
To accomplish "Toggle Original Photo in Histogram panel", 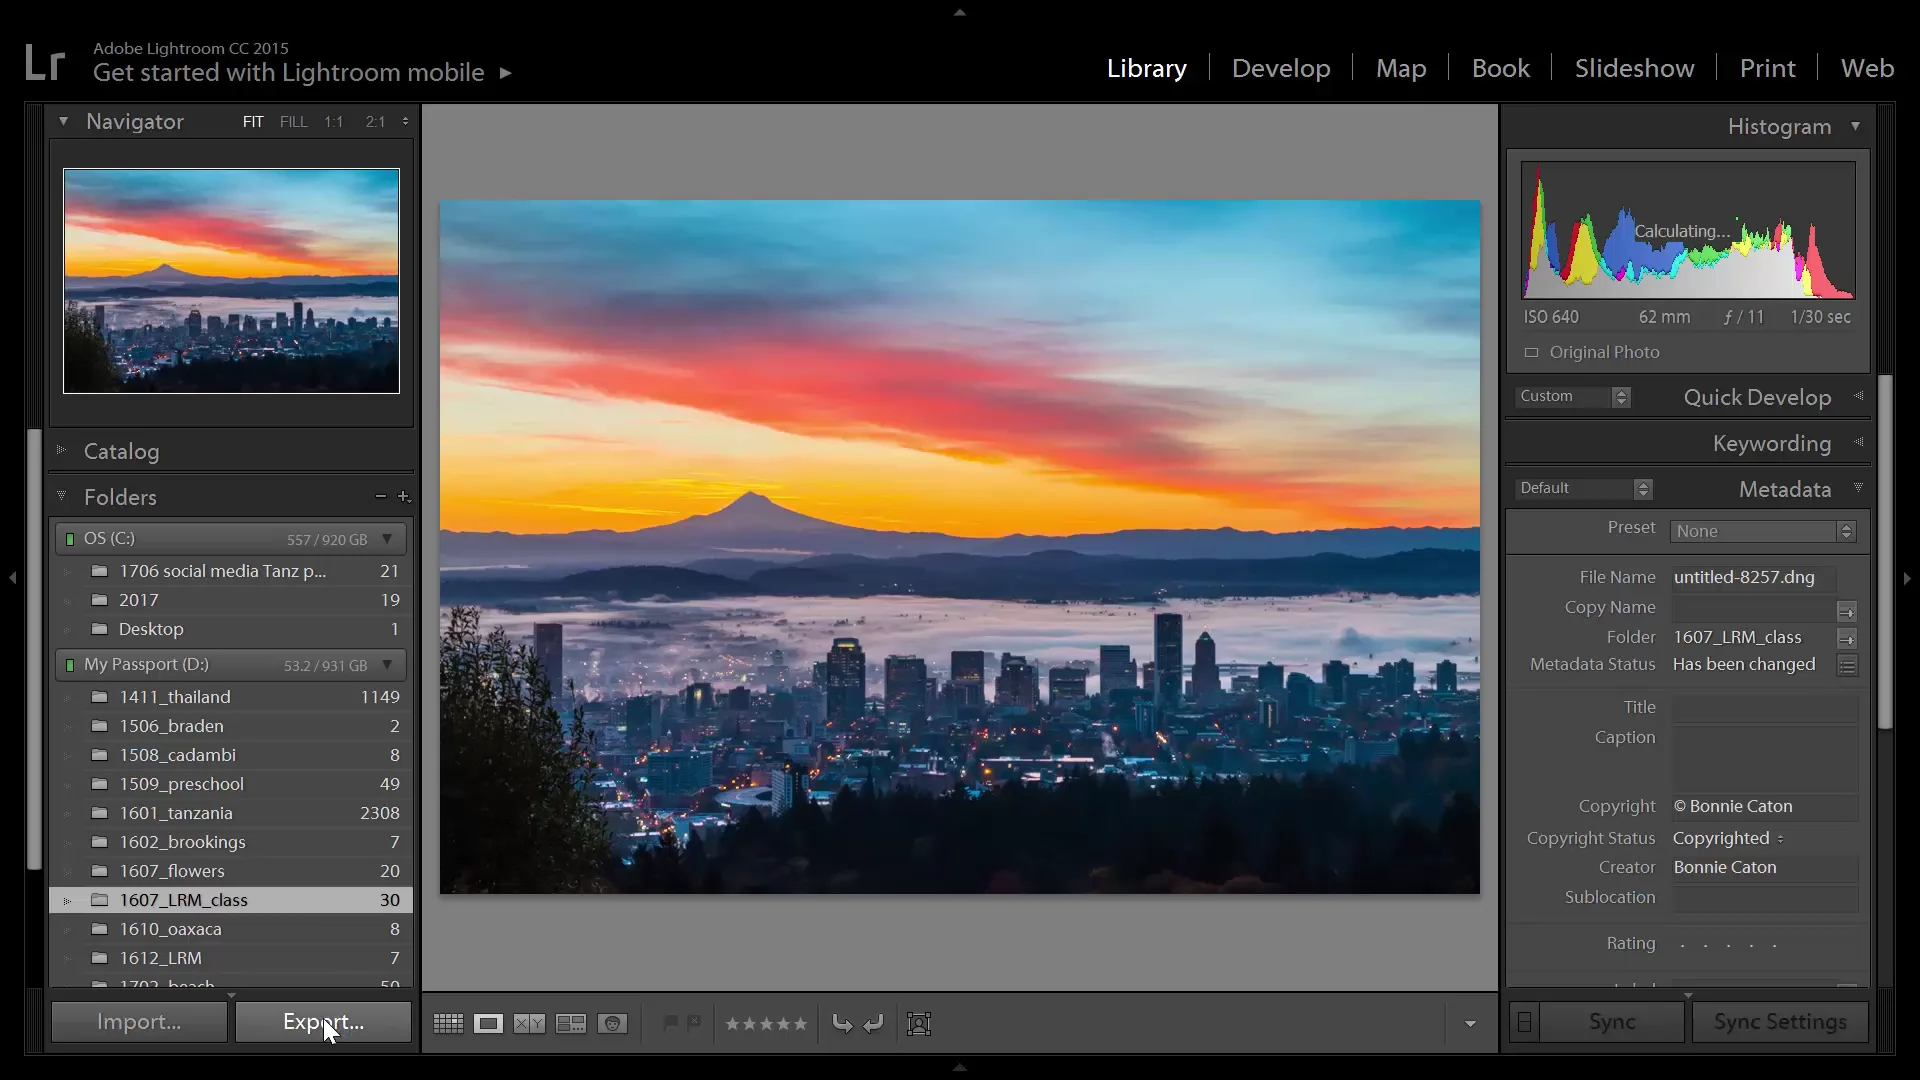I will click(x=1531, y=352).
